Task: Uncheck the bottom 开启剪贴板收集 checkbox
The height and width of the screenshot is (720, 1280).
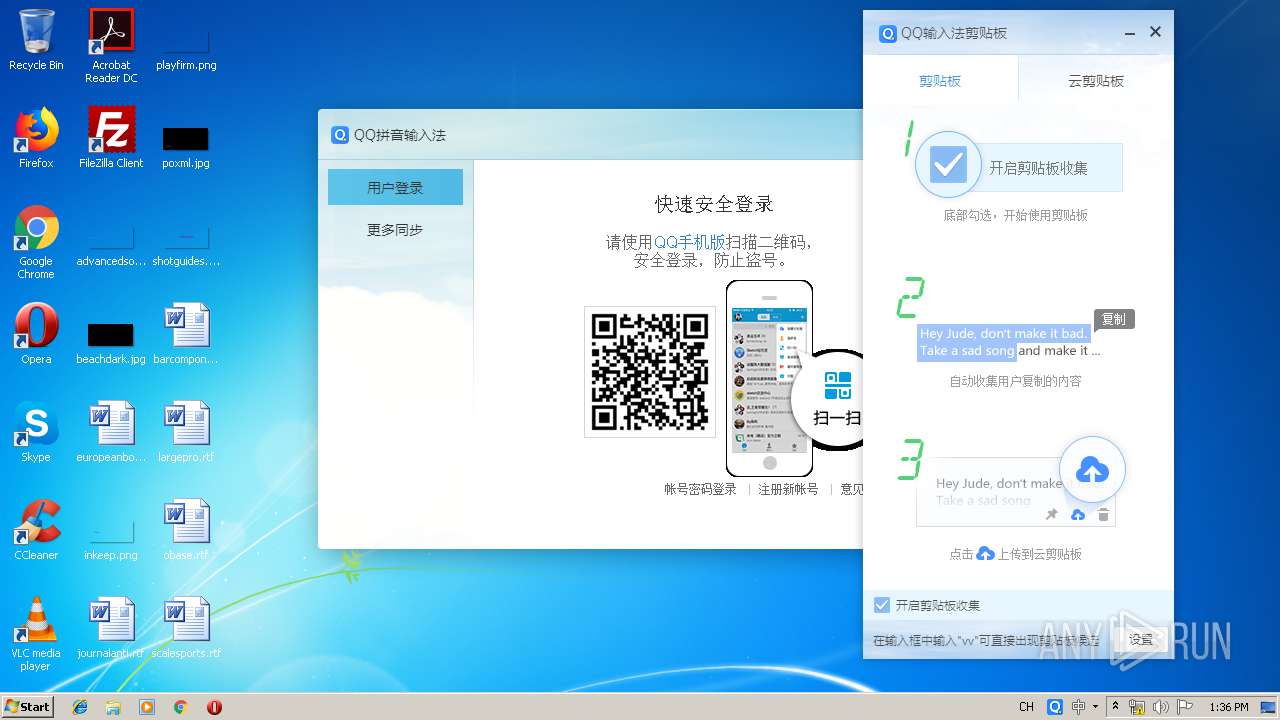Action: click(881, 605)
